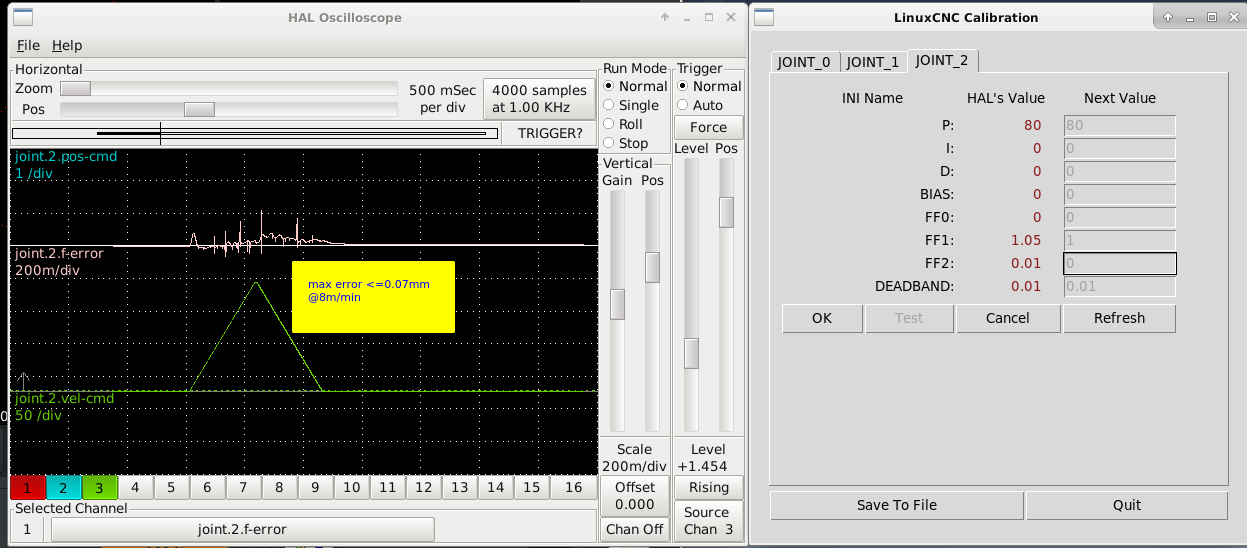This screenshot has height=548, width=1247.
Task: Open the File menu in HAL Oscilloscope
Action: pyautogui.click(x=28, y=45)
